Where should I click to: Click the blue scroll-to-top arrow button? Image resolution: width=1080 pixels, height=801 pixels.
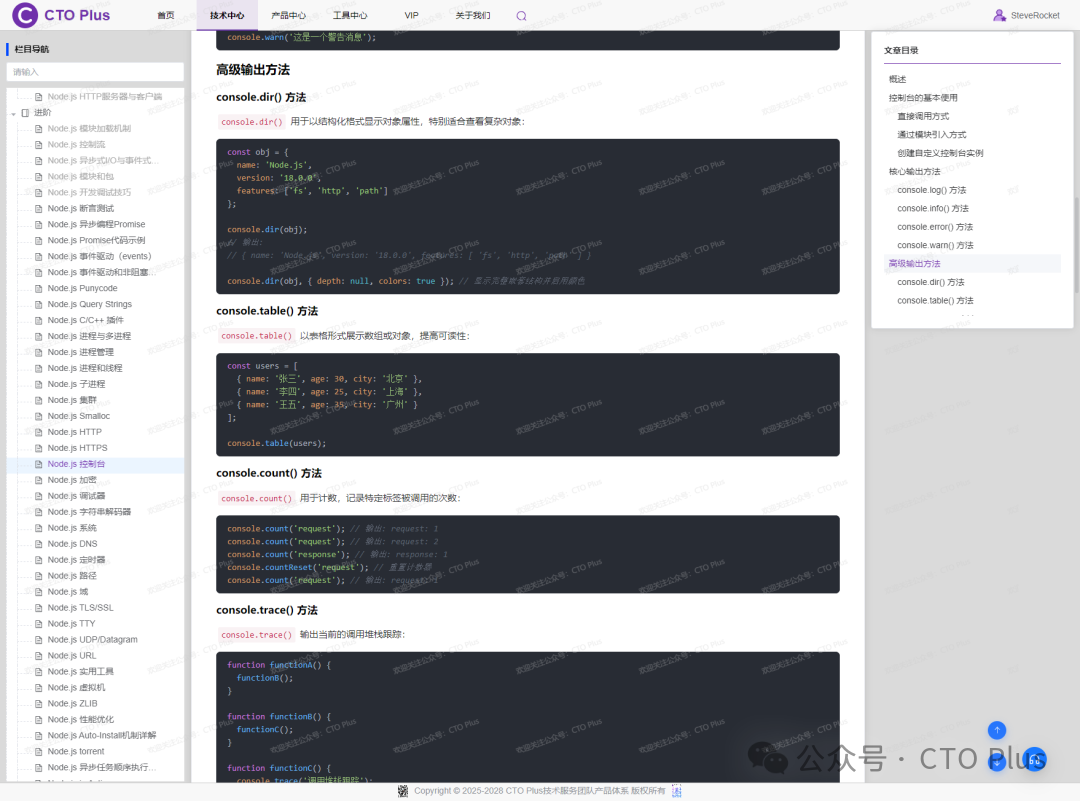997,730
